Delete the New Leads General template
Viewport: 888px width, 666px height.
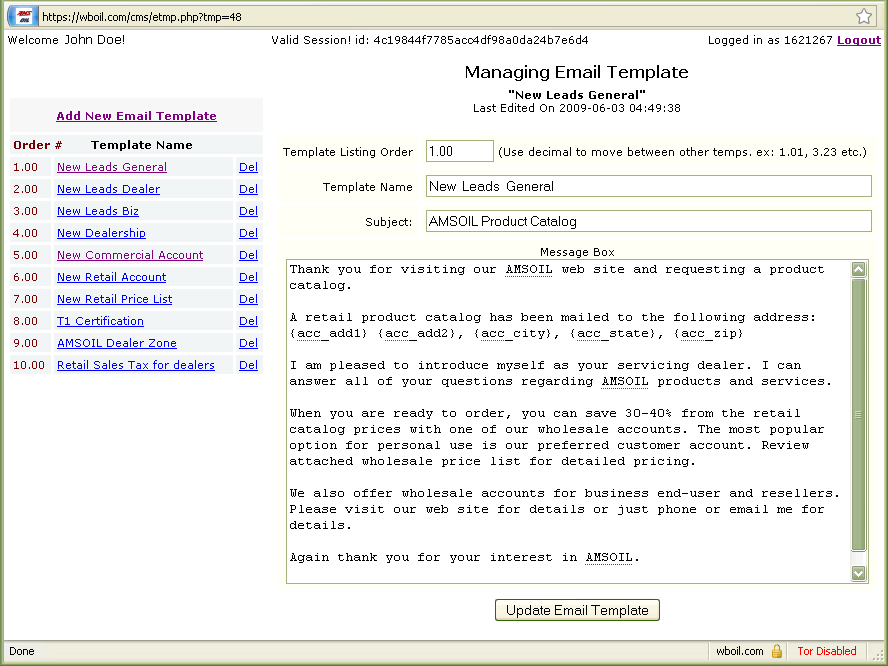point(248,167)
